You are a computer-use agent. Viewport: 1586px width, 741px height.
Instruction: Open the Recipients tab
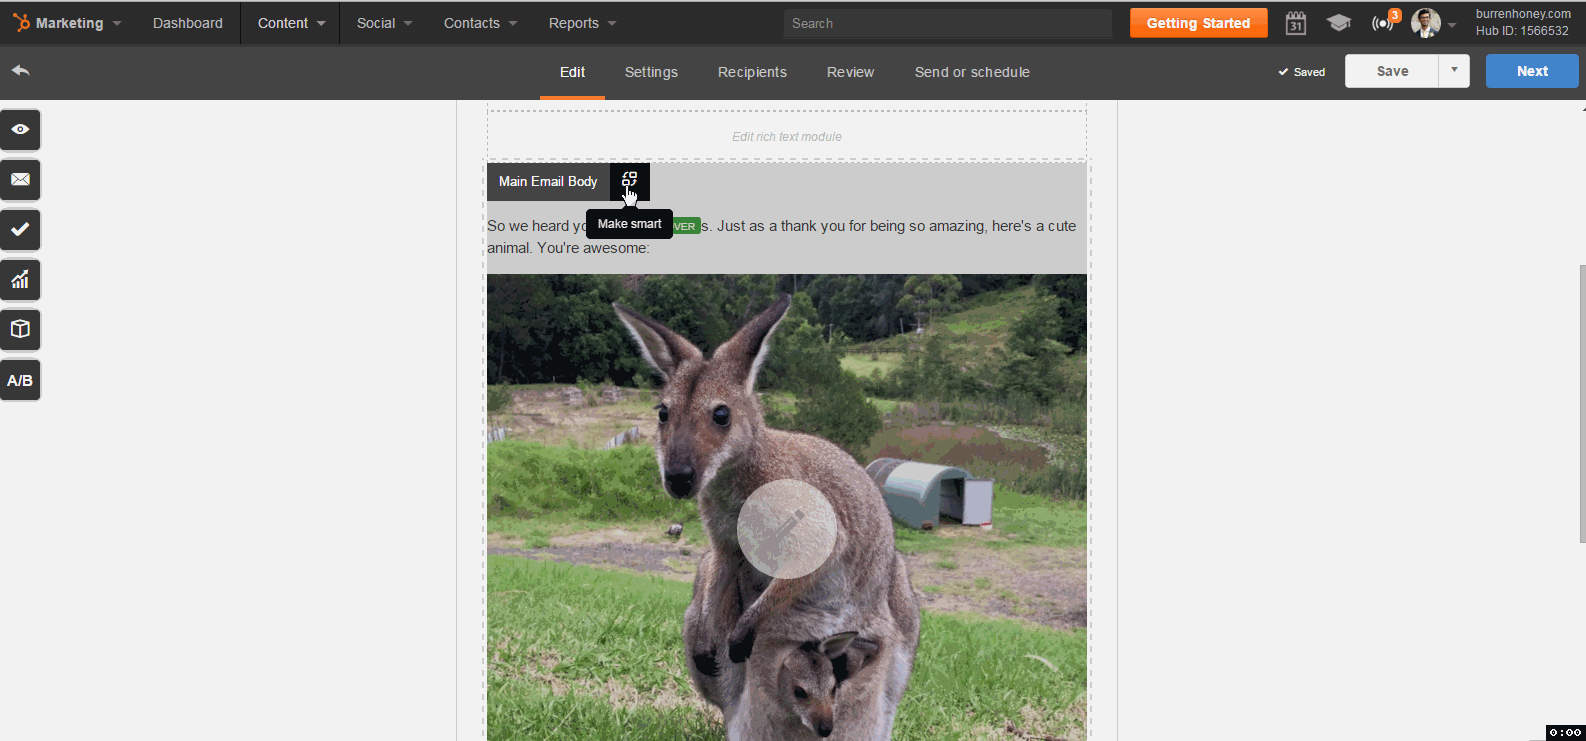click(752, 72)
